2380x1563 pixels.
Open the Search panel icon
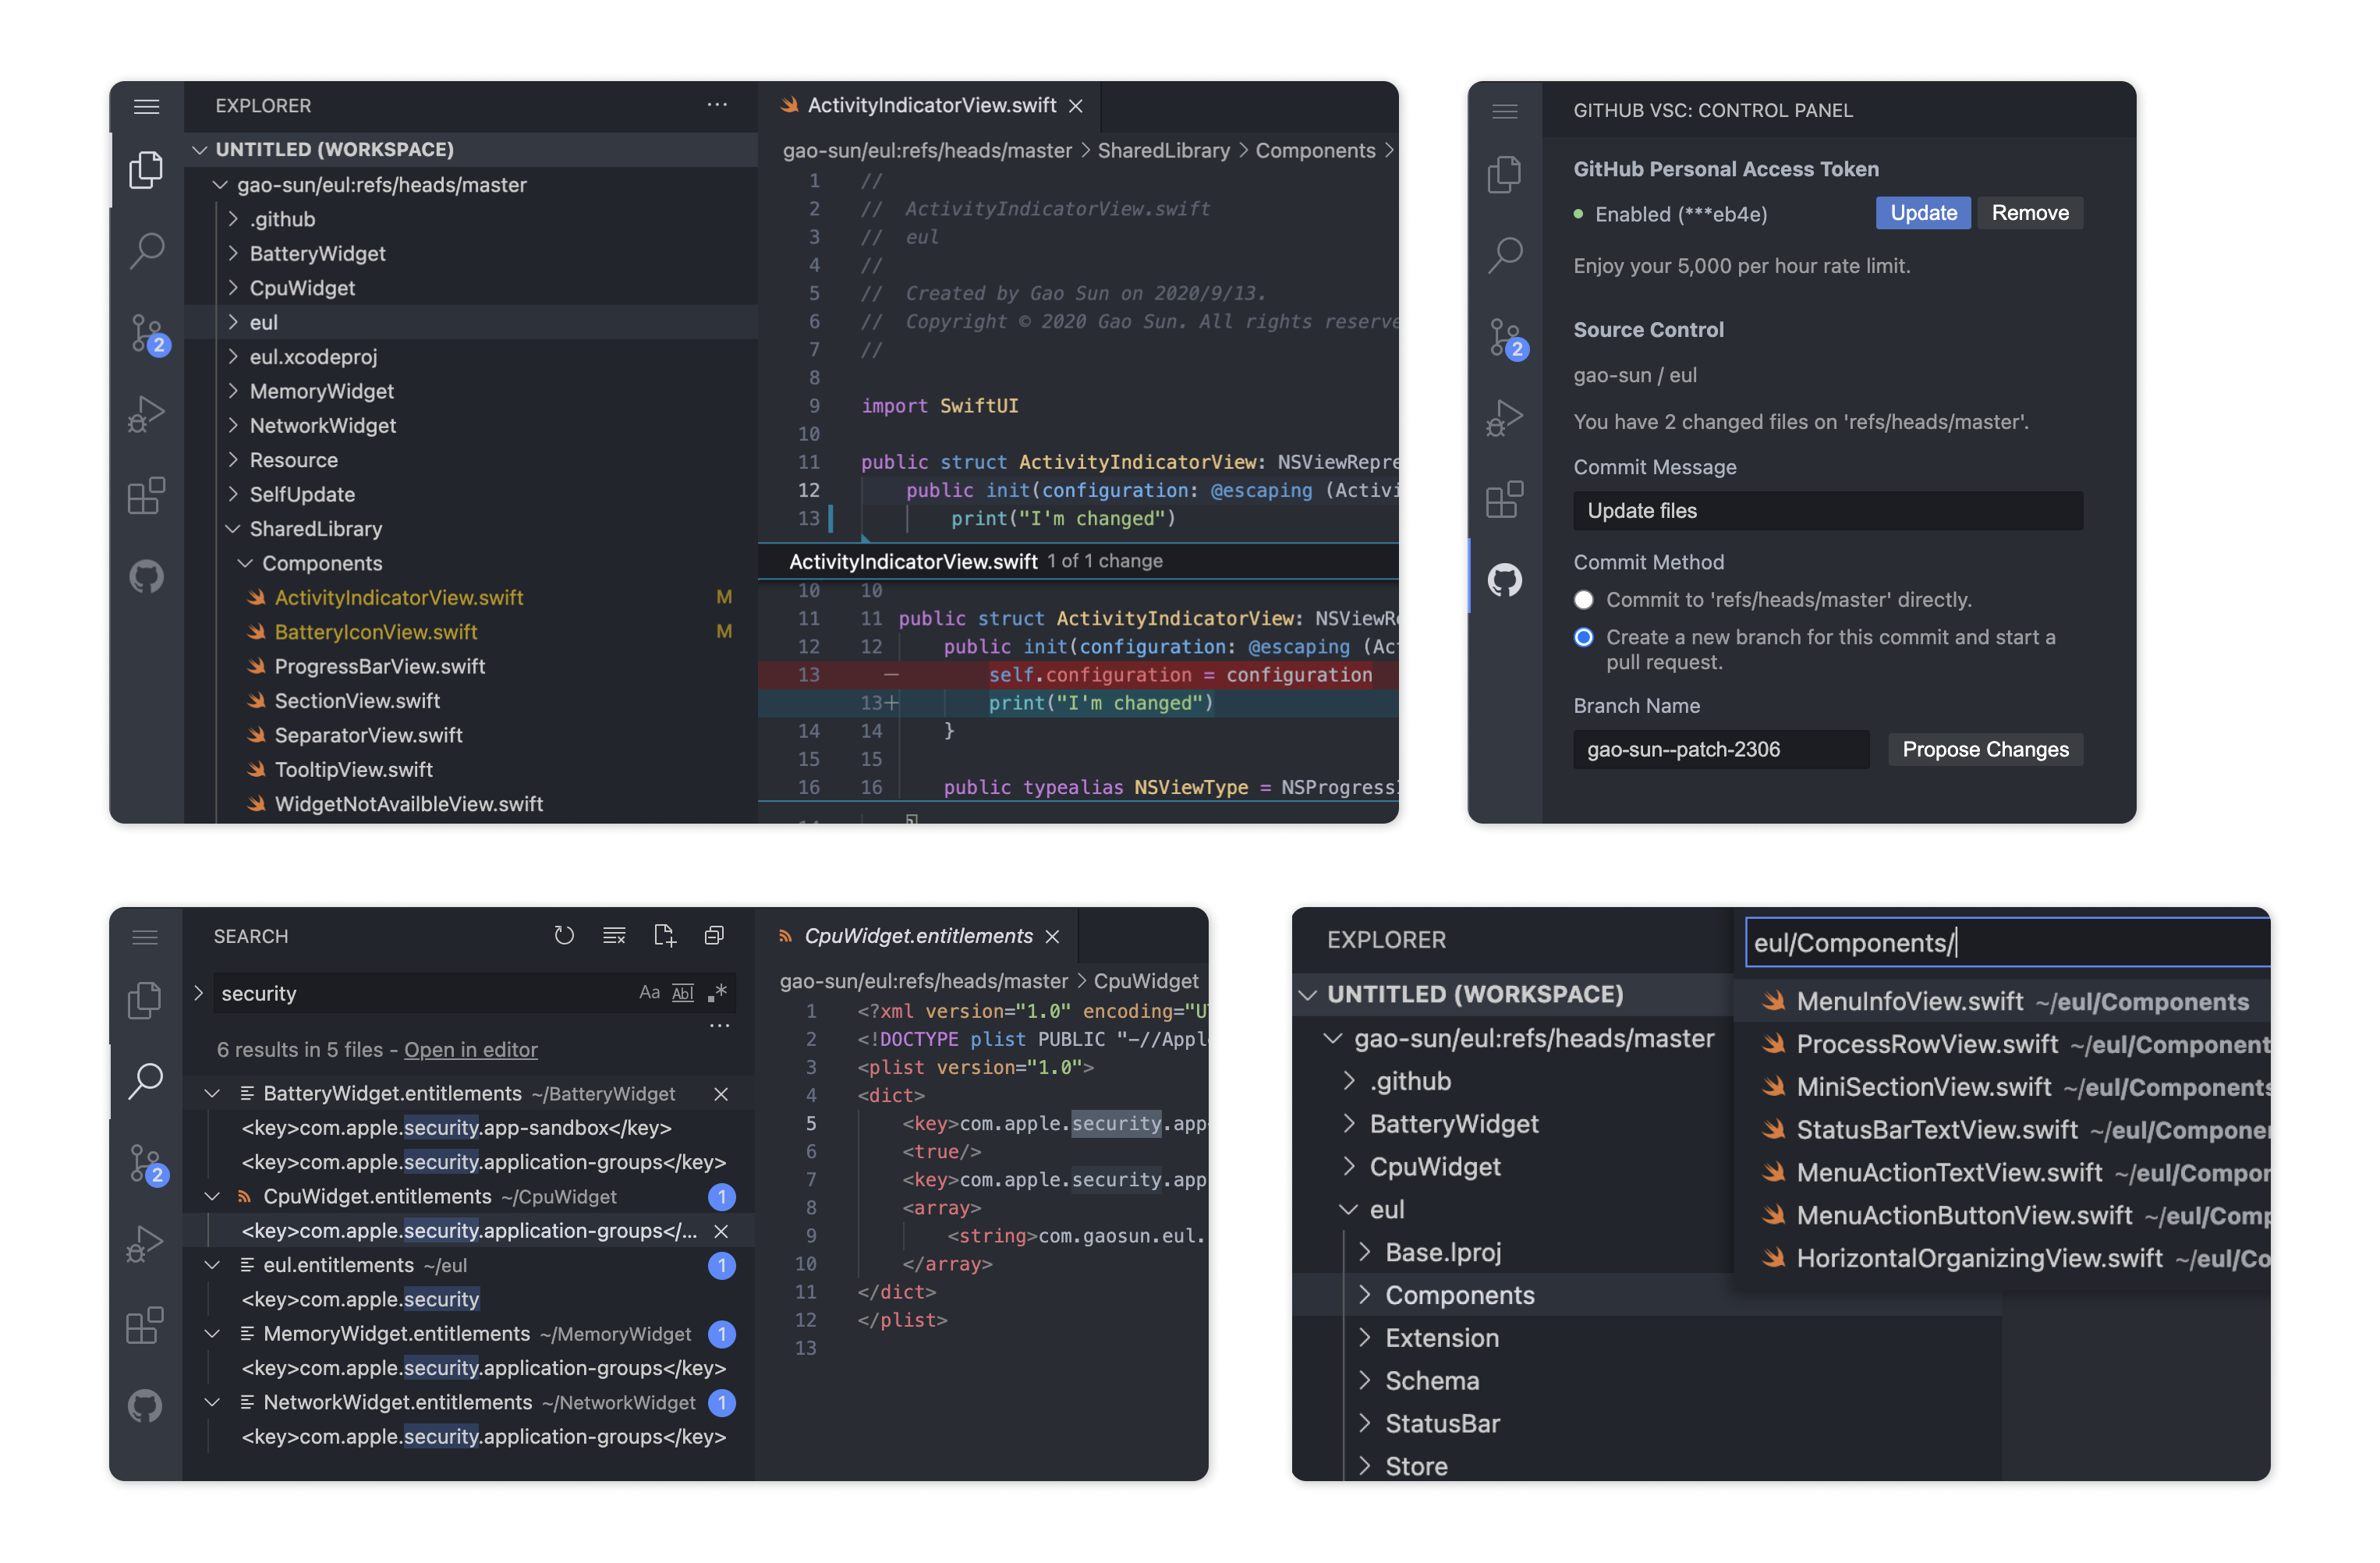(x=147, y=252)
